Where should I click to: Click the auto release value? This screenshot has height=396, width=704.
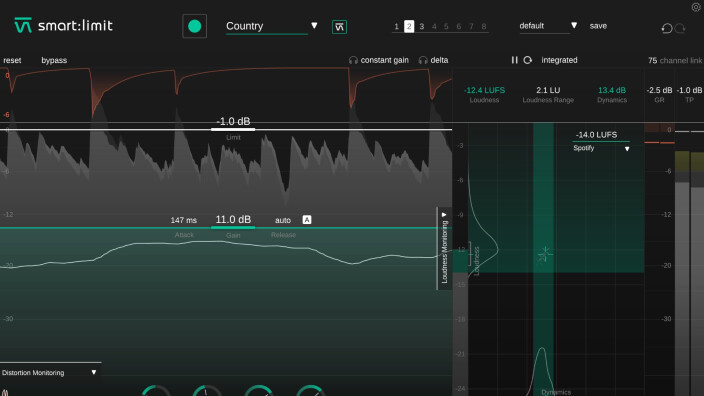coord(283,220)
